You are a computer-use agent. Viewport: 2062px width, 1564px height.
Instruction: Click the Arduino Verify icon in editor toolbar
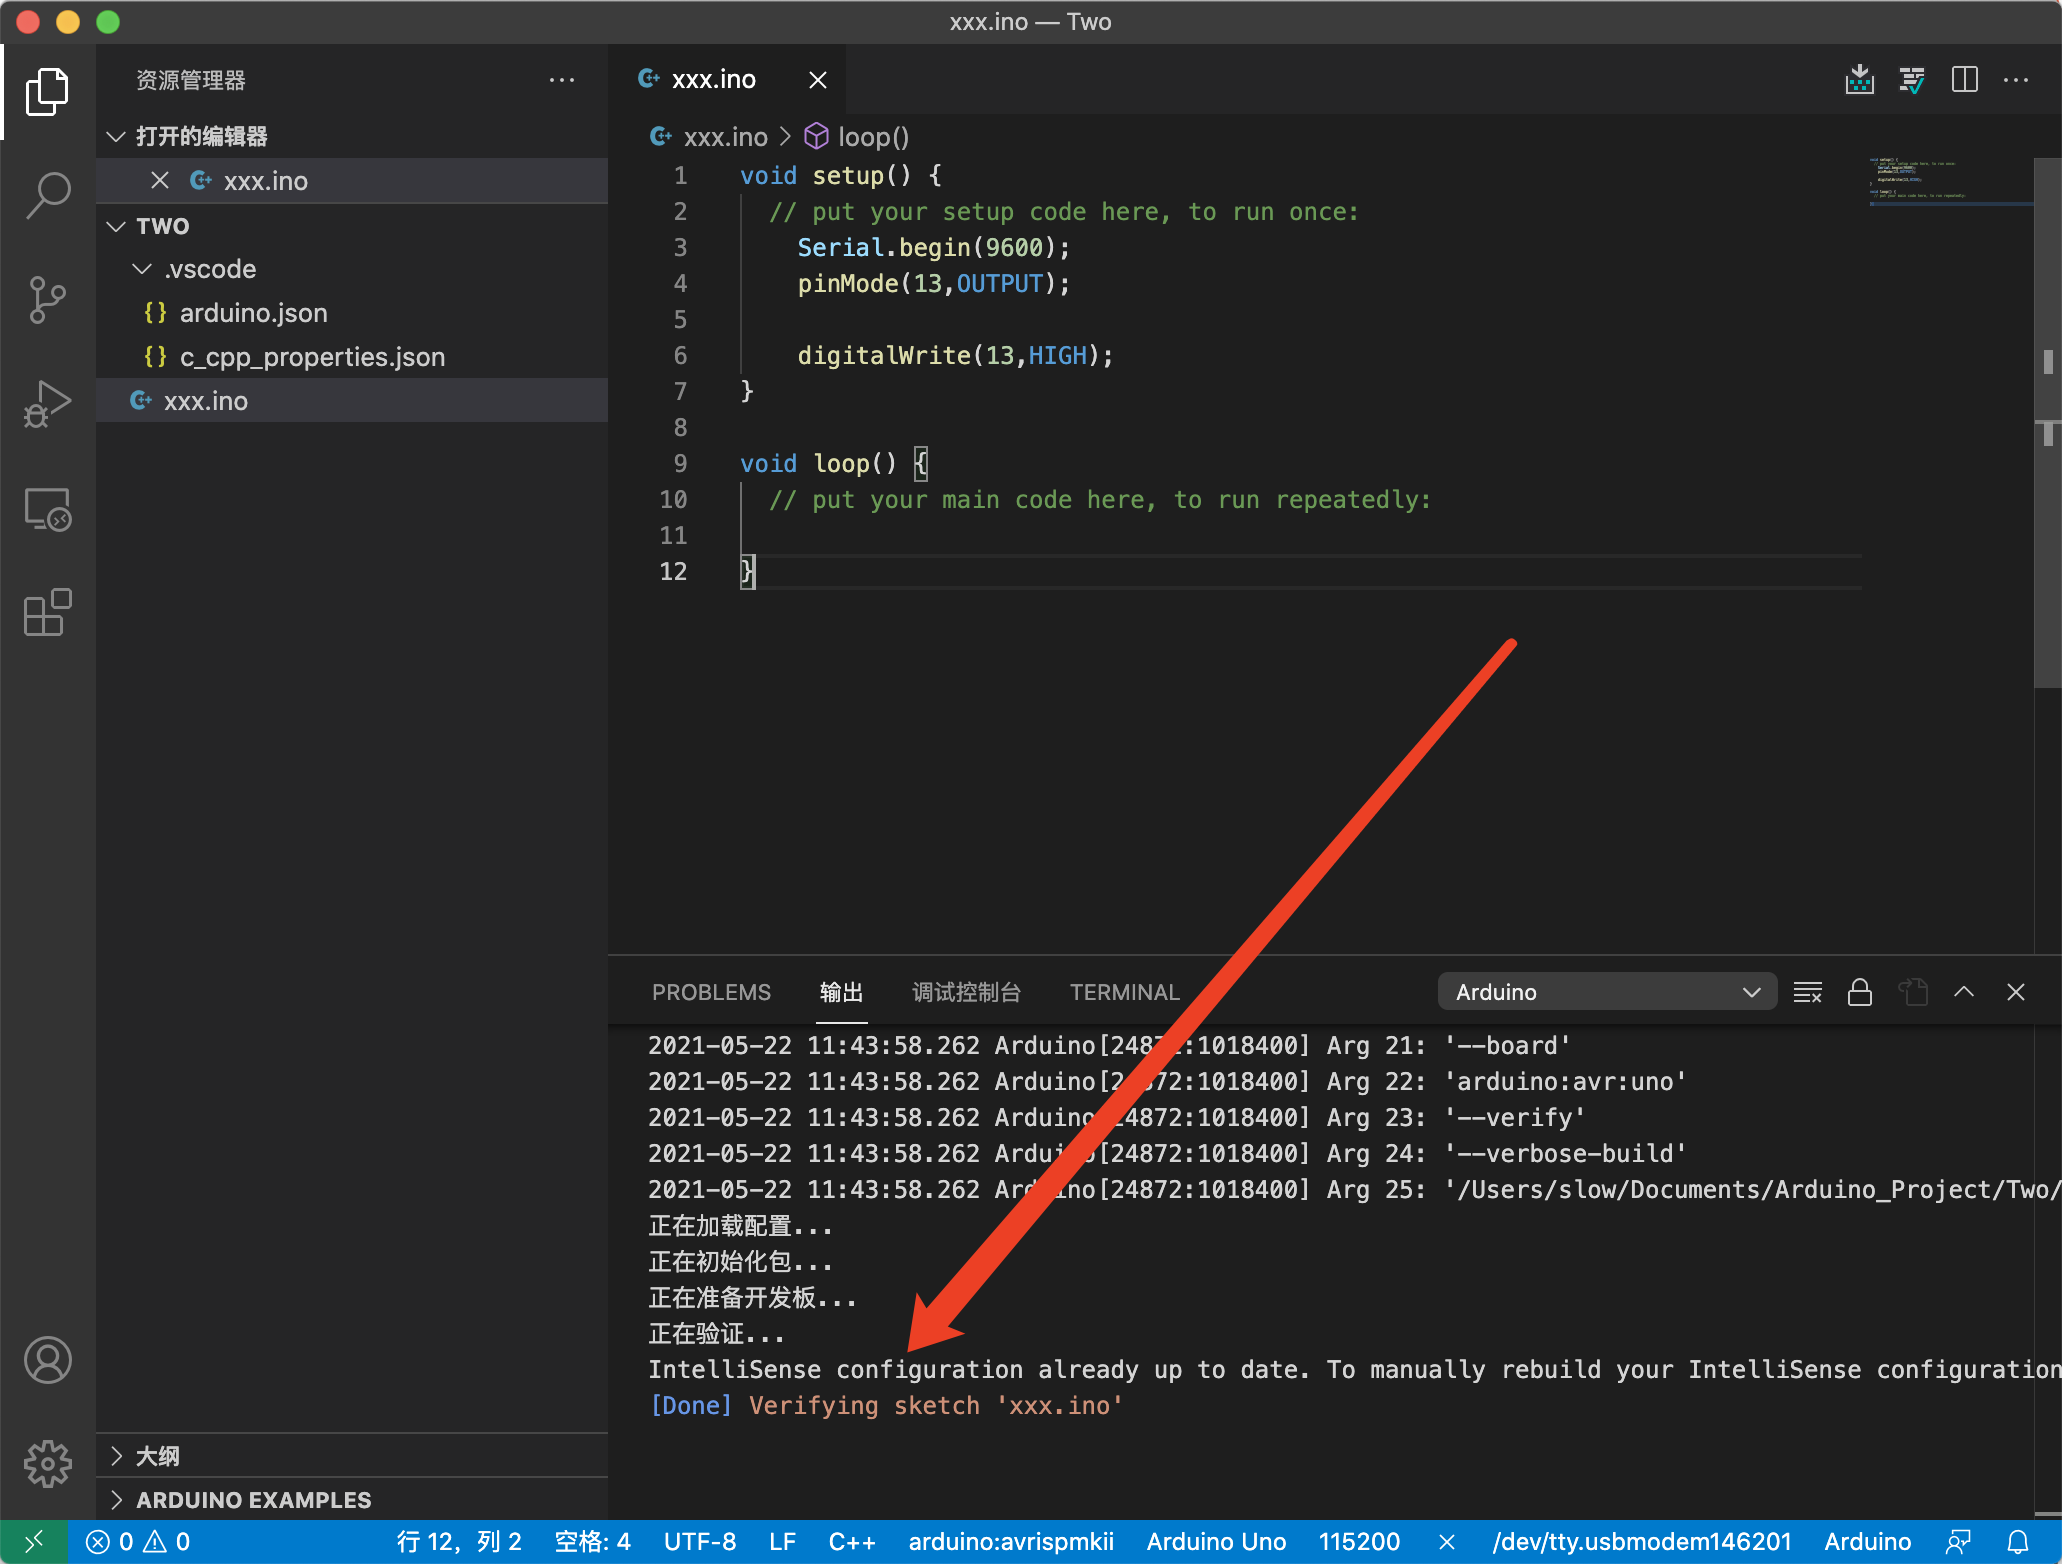coord(1911,80)
